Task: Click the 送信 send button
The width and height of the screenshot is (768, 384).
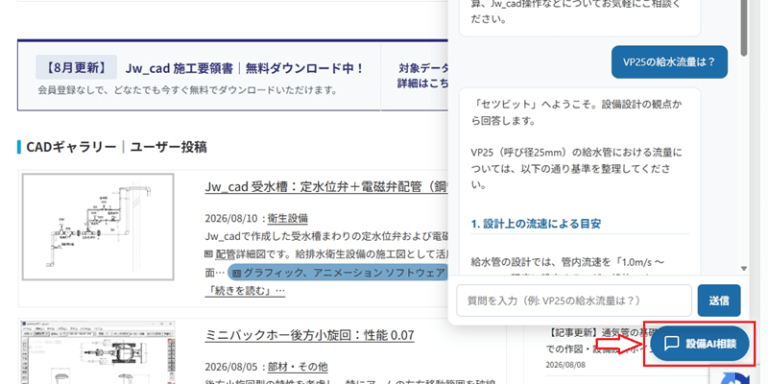Action: coord(719,300)
